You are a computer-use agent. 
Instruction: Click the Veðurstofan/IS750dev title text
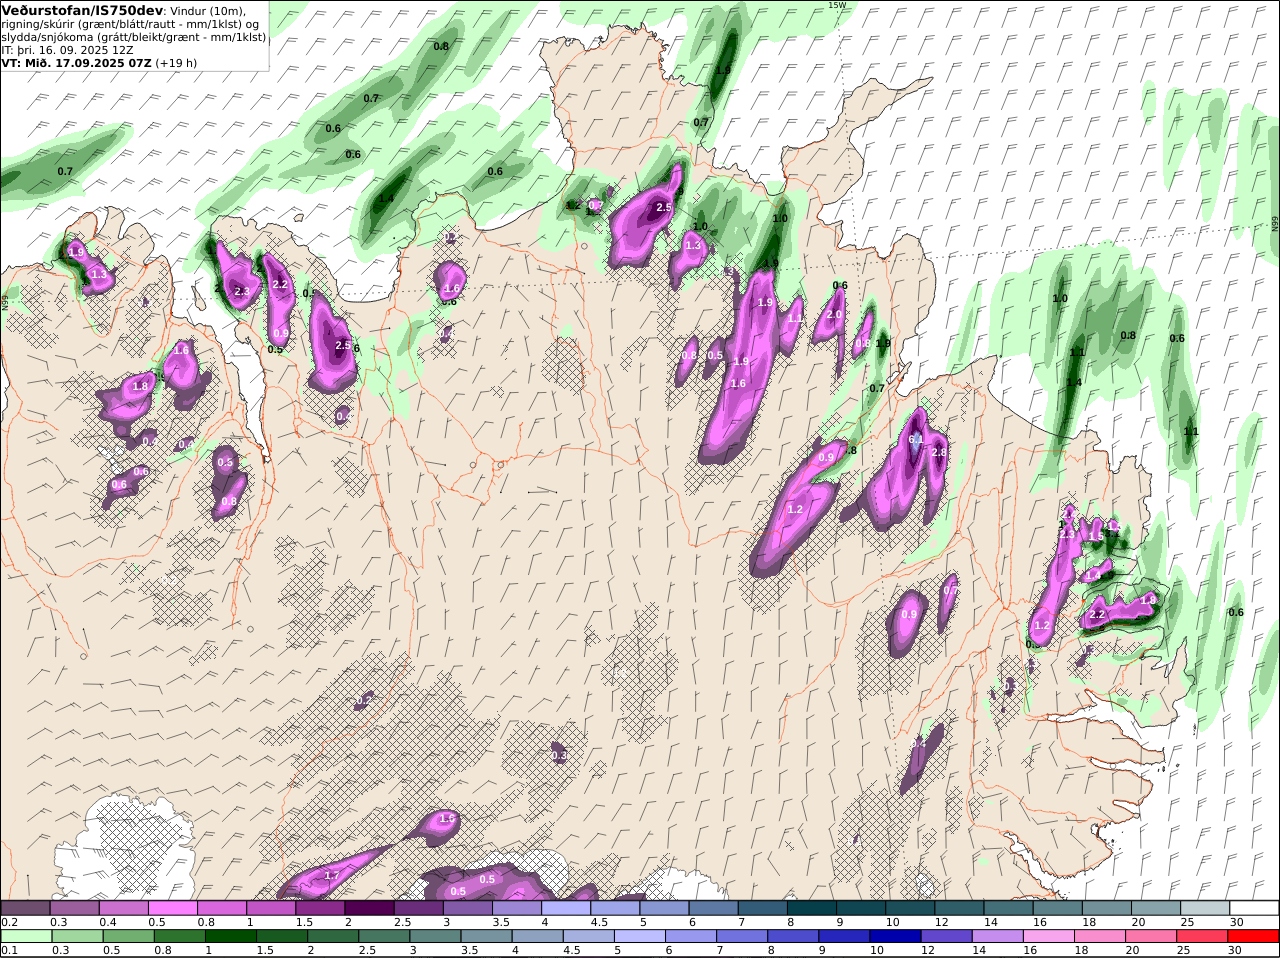point(82,10)
